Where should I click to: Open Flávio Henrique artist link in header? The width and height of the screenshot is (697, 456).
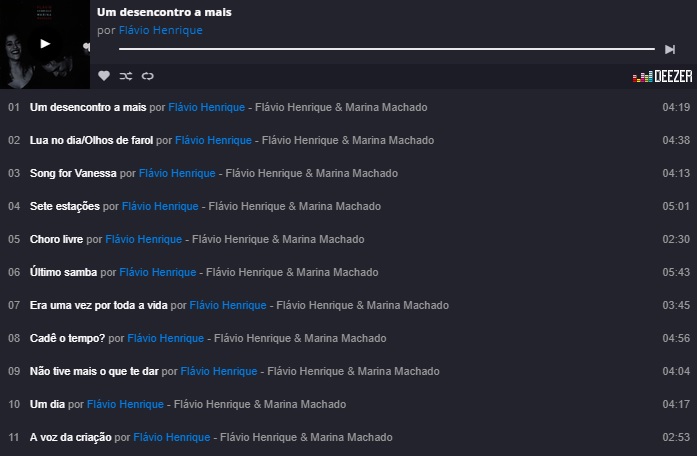coord(160,31)
